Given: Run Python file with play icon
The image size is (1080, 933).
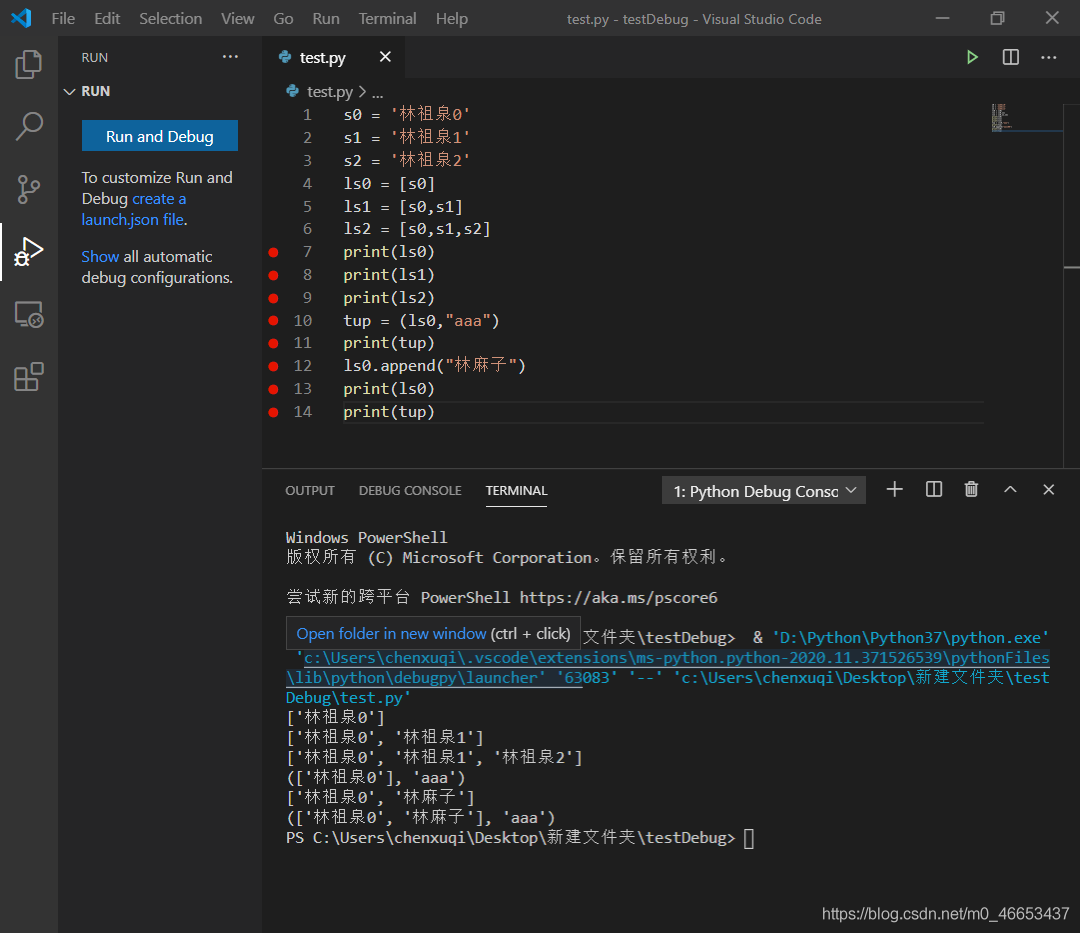Looking at the screenshot, I should (972, 58).
